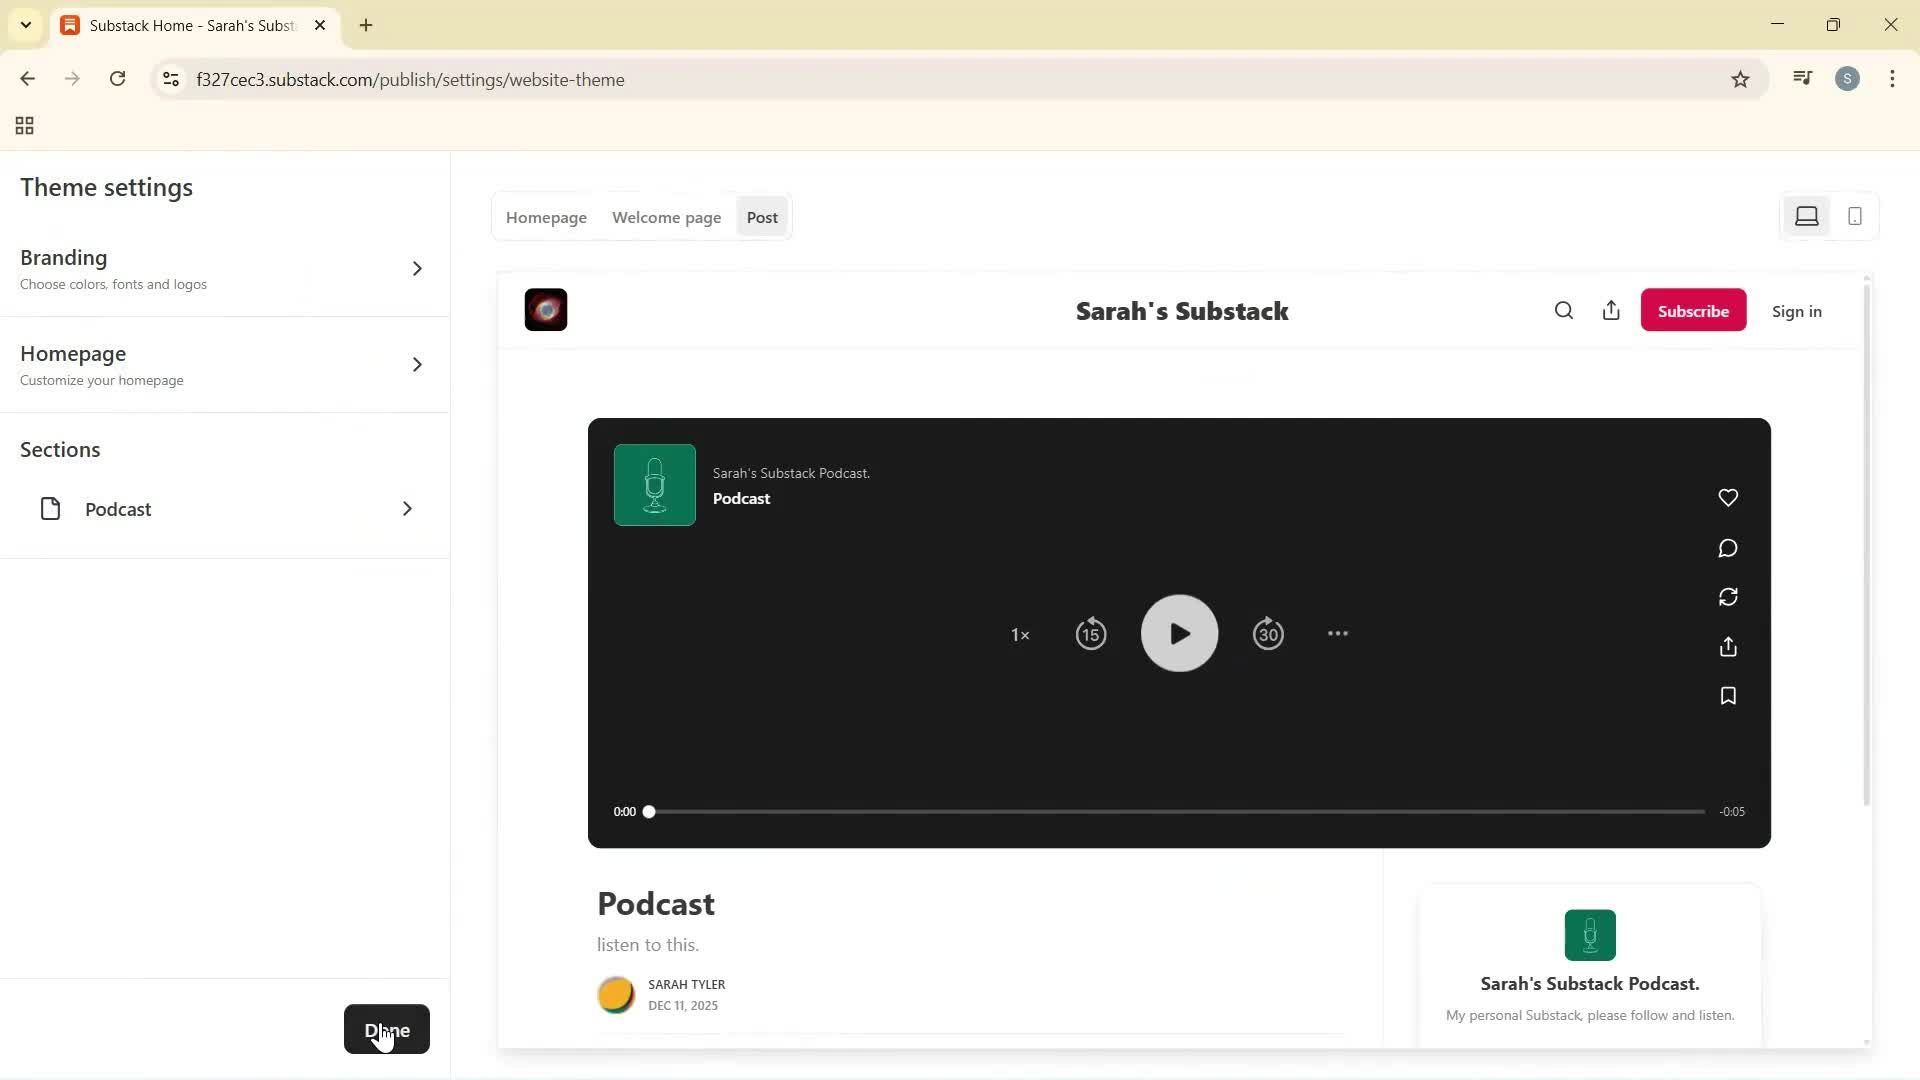
Task: Click share icon next to Subscribe button
Action: 1611,311
